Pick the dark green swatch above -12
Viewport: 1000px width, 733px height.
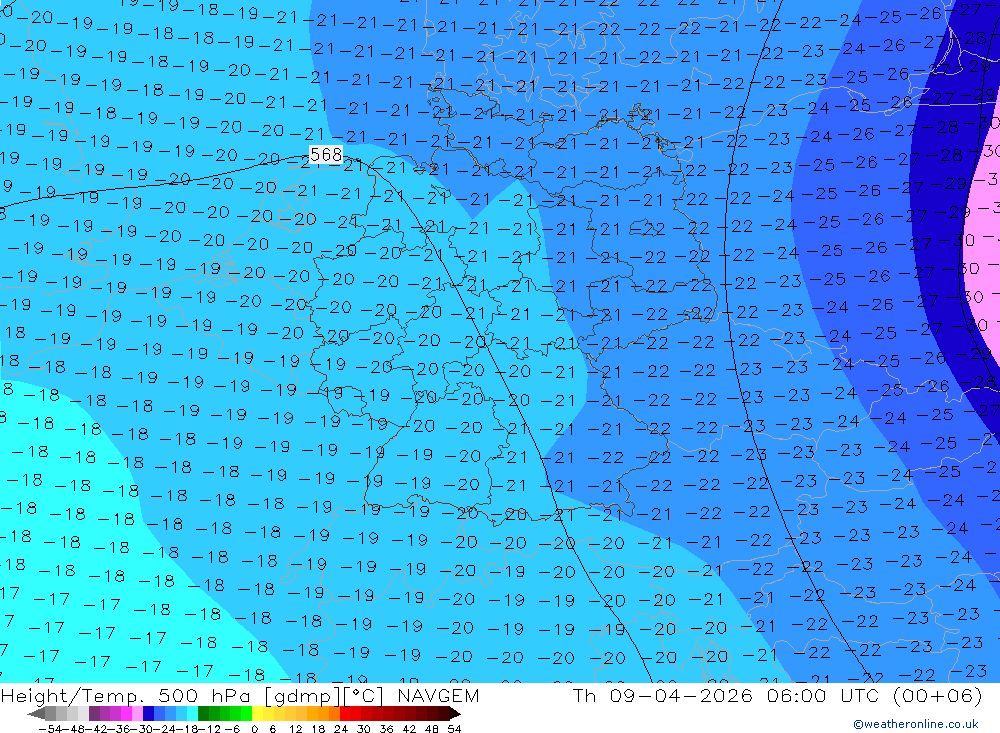[203, 714]
